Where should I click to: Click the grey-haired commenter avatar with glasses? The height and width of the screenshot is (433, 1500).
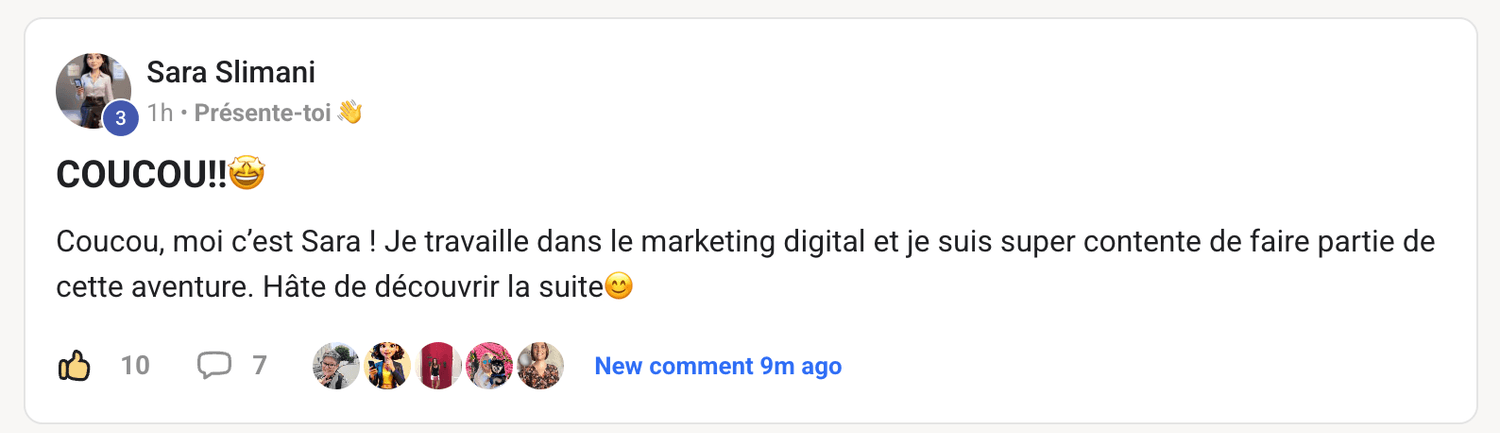336,366
